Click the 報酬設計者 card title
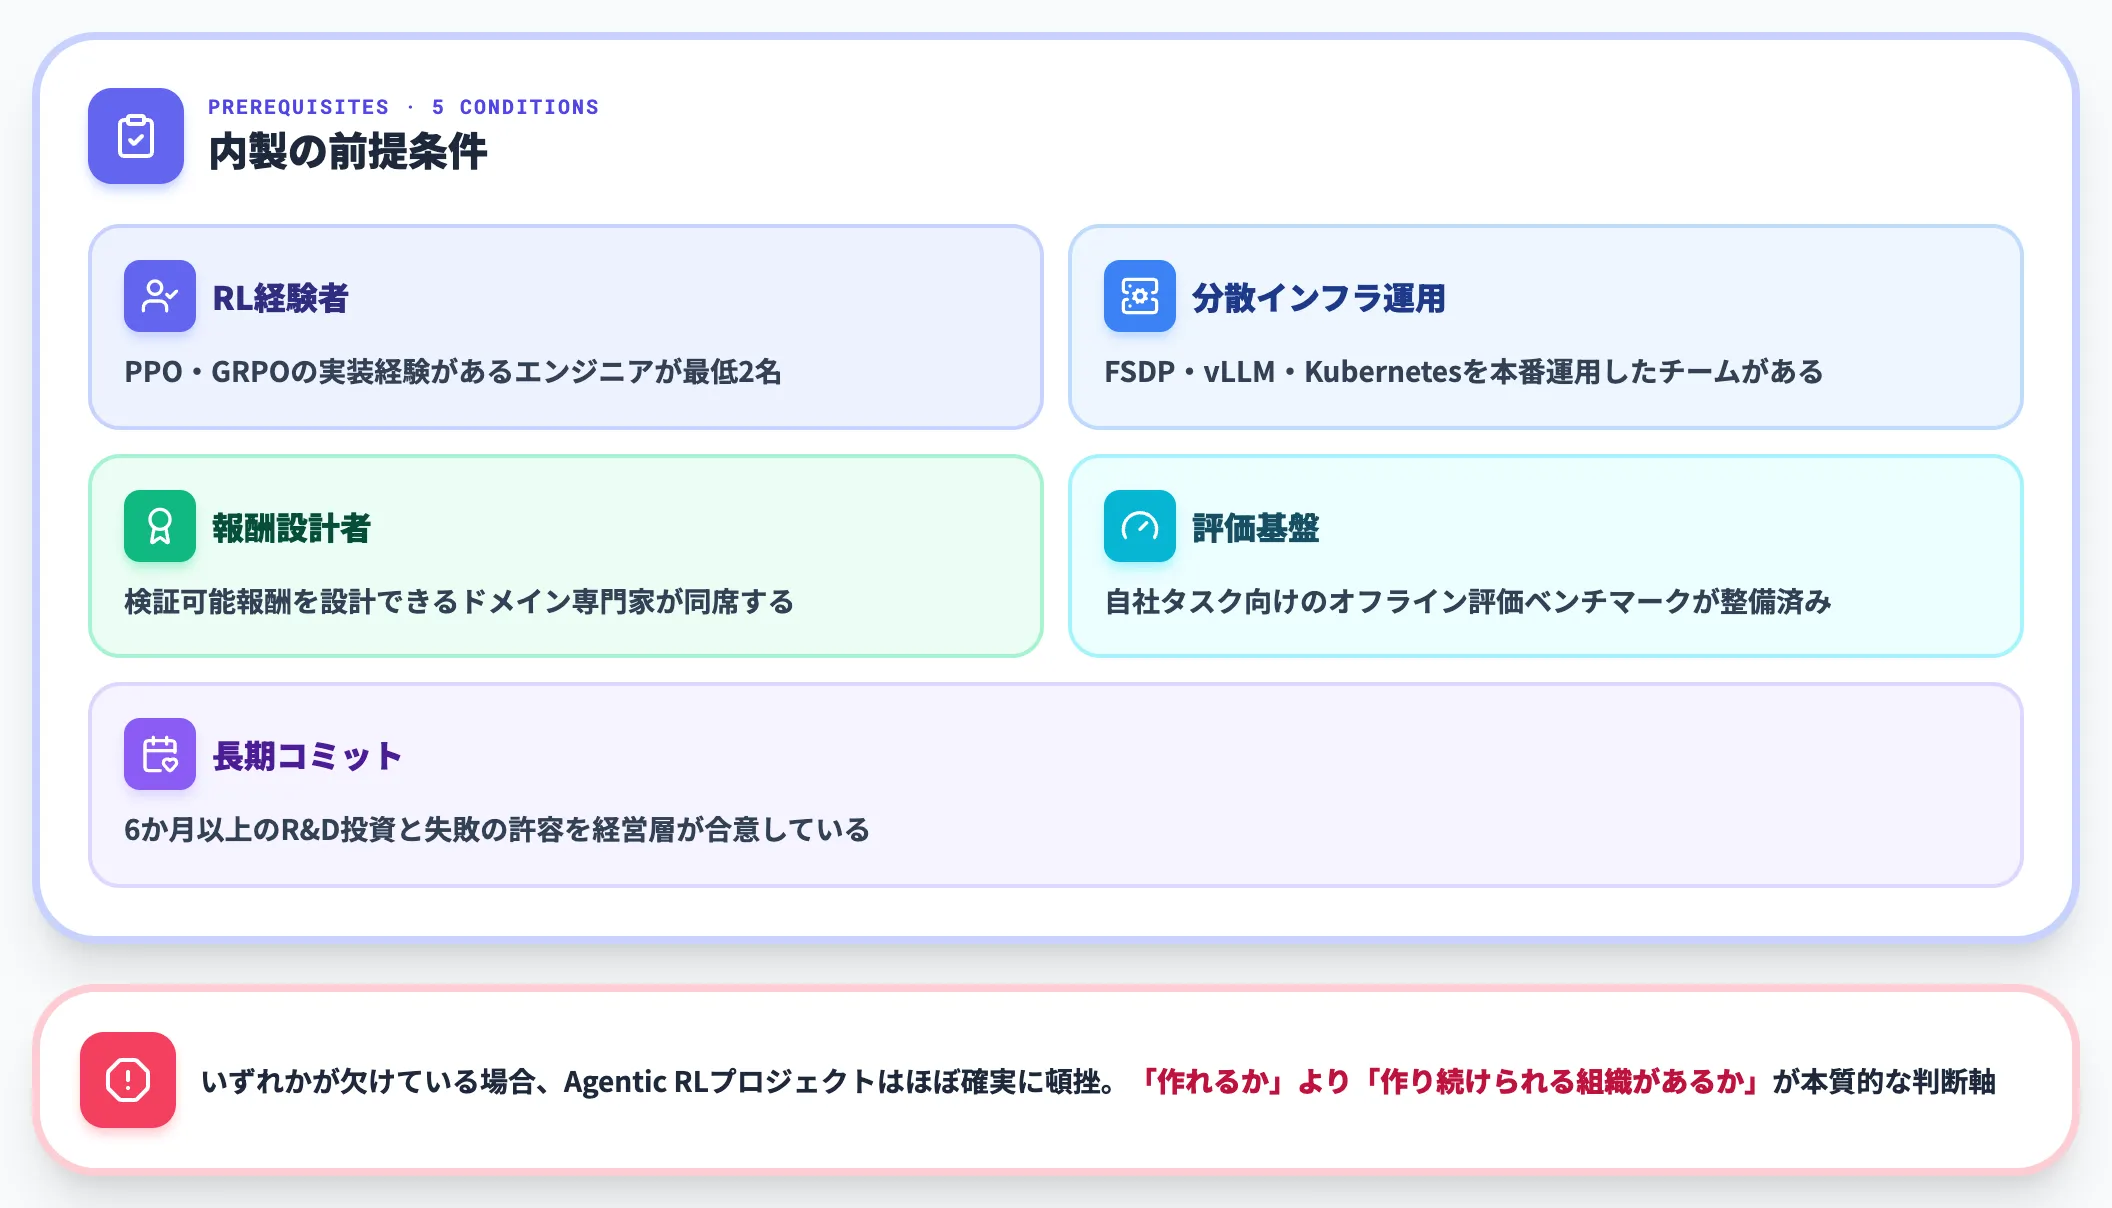This screenshot has height=1208, width=2112. click(292, 528)
